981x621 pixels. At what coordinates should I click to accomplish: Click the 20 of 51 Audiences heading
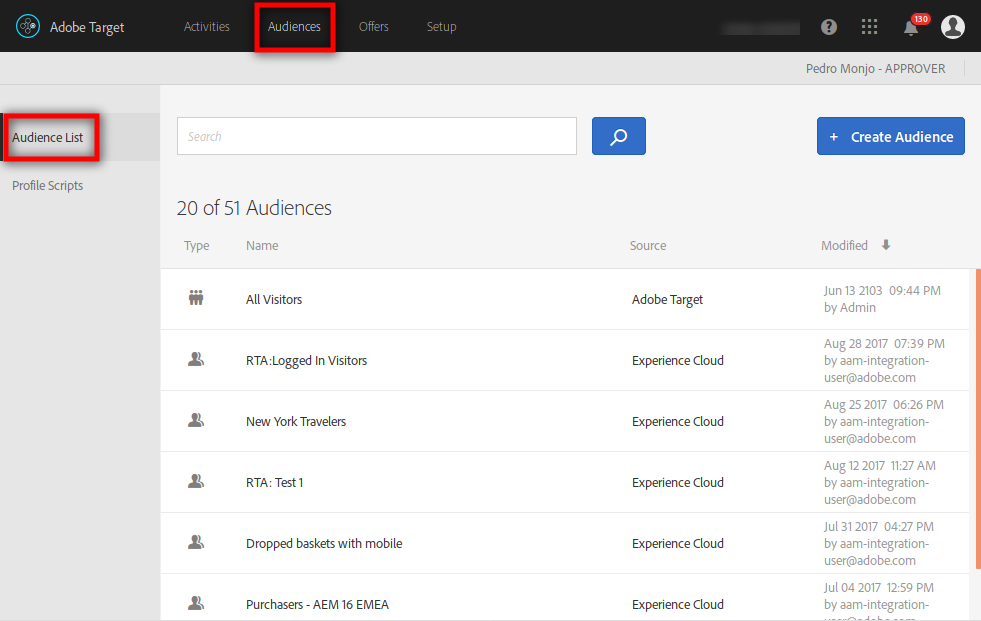point(254,208)
